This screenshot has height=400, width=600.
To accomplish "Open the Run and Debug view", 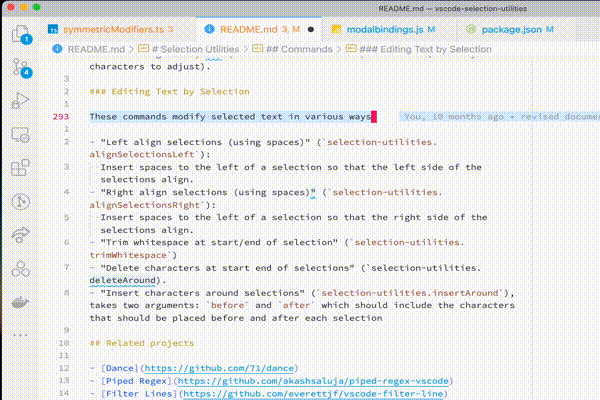I will [20, 101].
